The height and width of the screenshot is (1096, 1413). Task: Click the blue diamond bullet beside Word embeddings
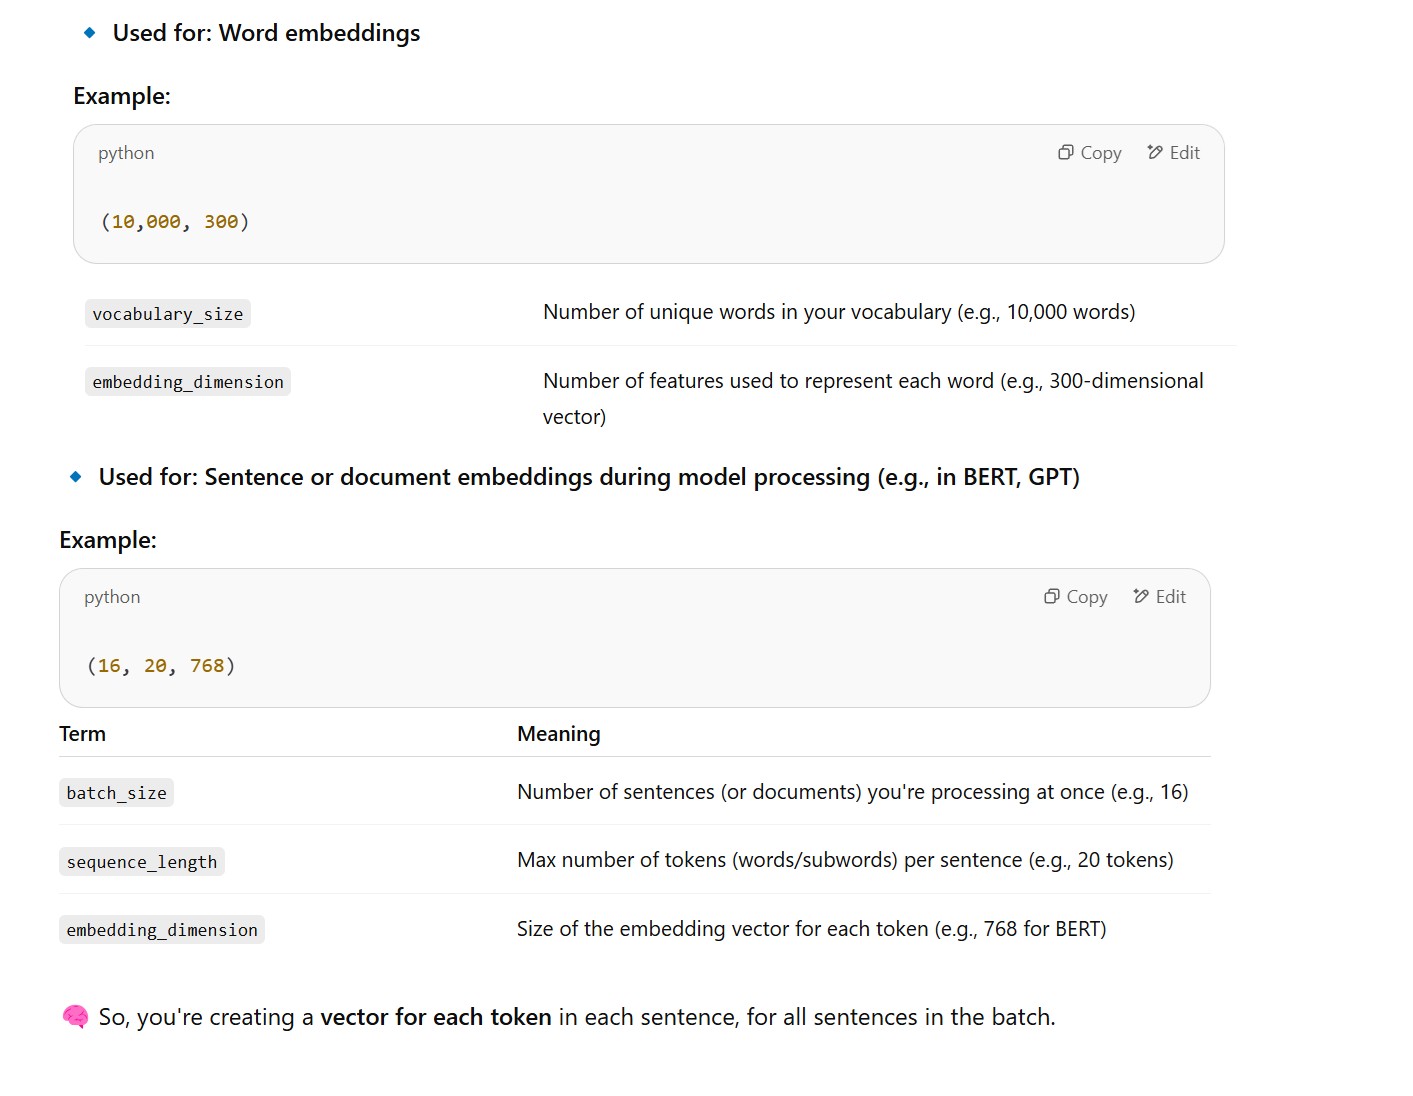pos(90,33)
